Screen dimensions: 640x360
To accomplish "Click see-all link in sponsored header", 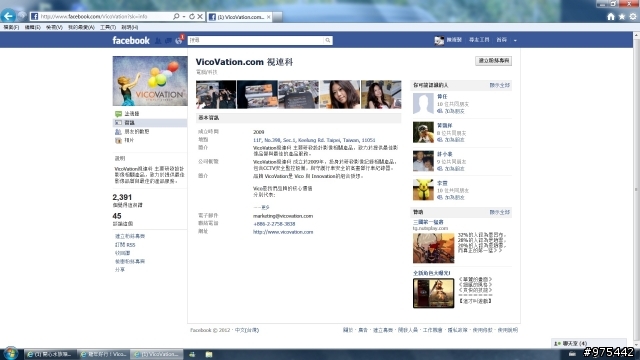I will (500, 212).
